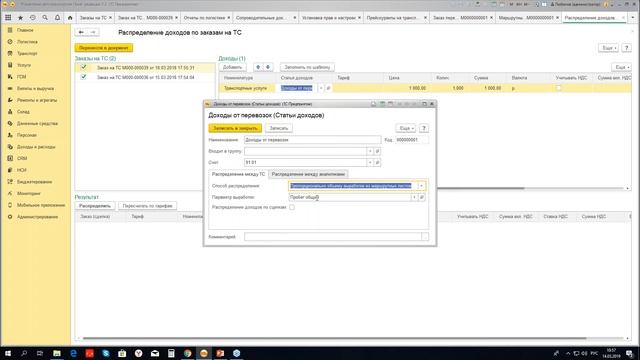The width and height of the screenshot is (640, 360).
Task: Open the 'Входит в группу' field's linked item
Action: (x=378, y=151)
